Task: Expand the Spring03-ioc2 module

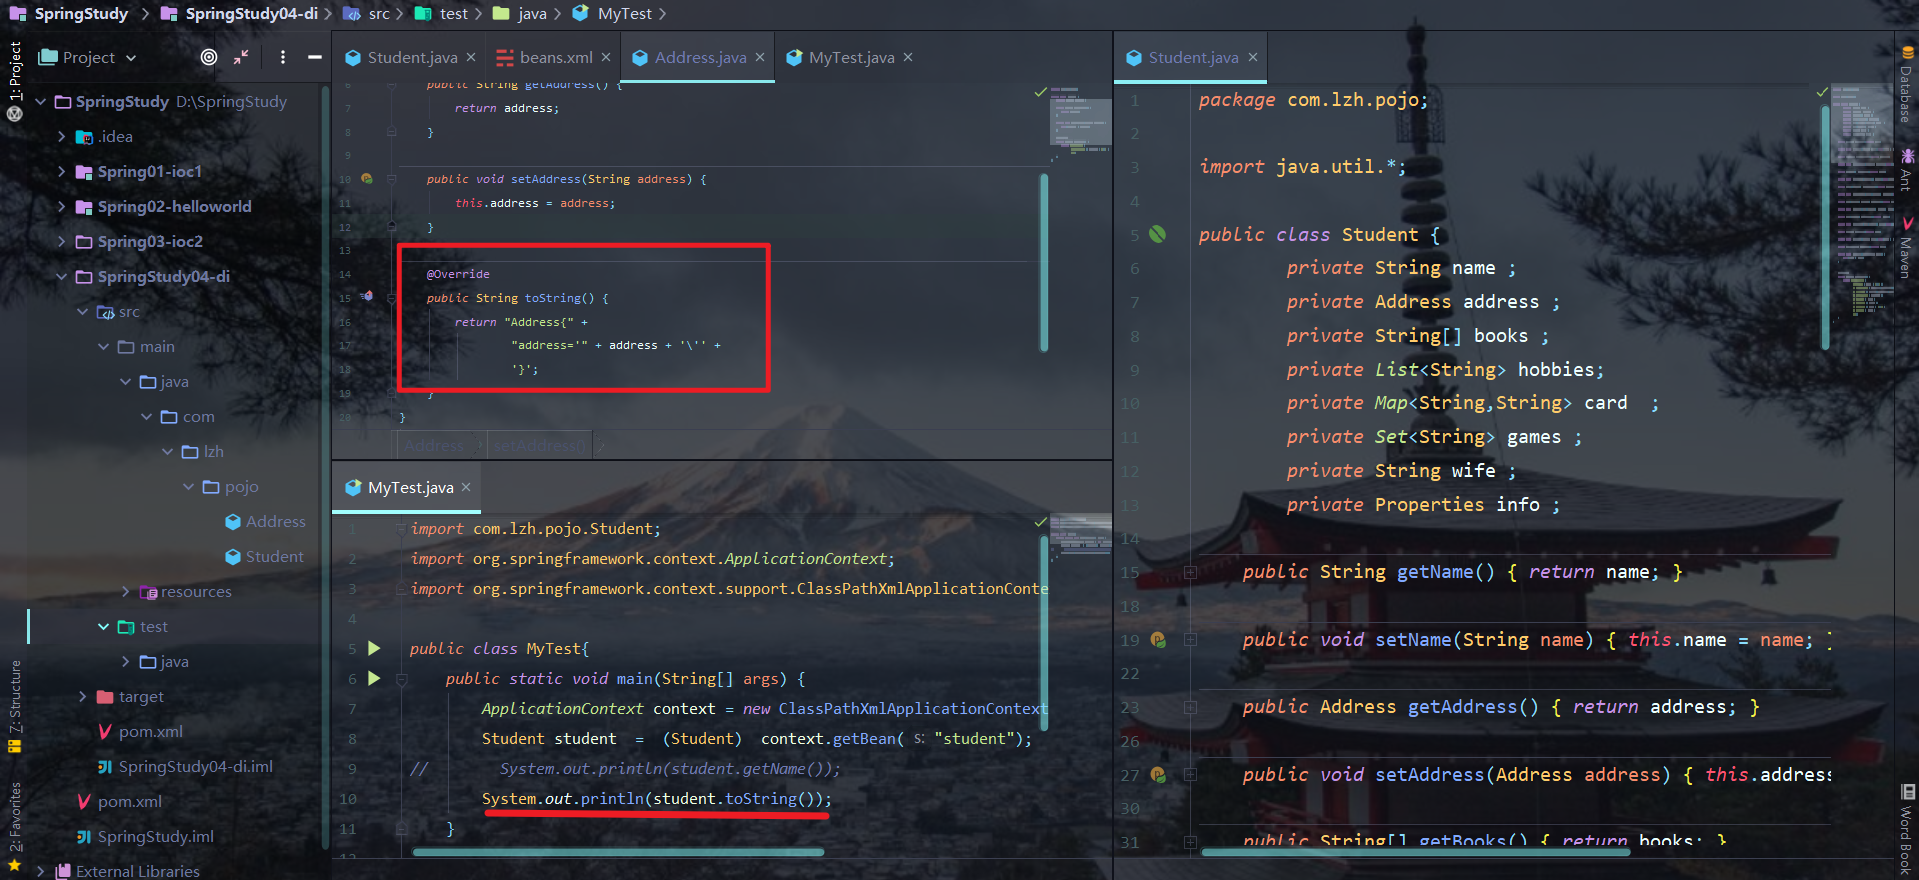Action: tap(62, 241)
